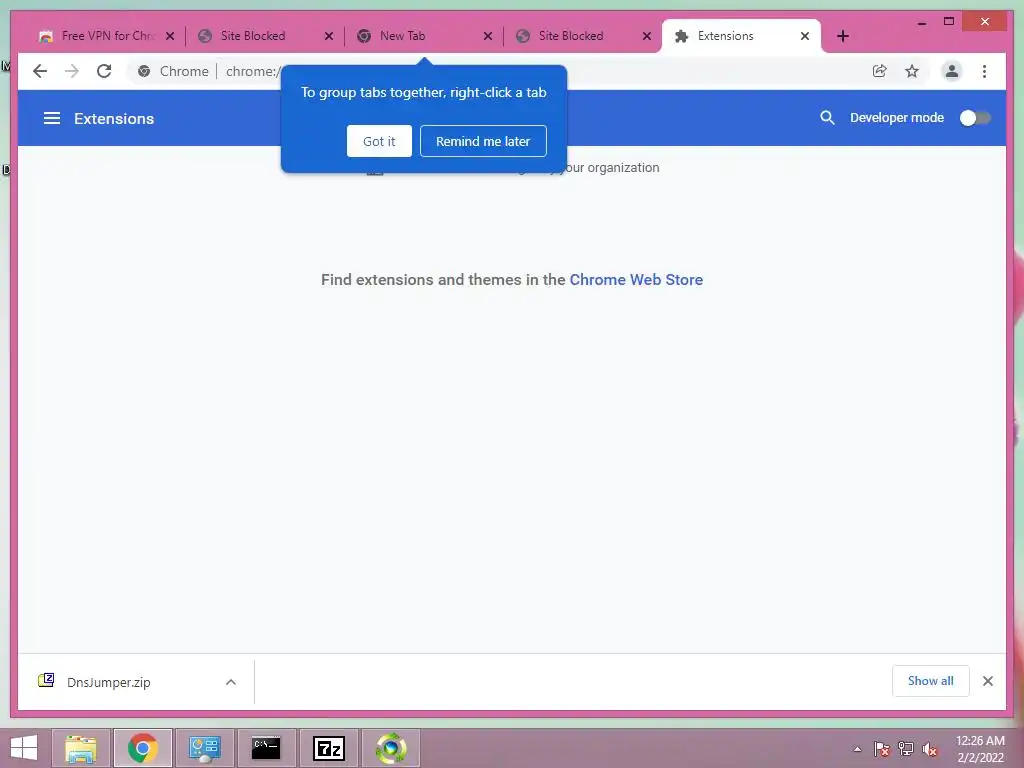The width and height of the screenshot is (1024, 768).
Task: Share this page via the share icon
Action: (880, 71)
